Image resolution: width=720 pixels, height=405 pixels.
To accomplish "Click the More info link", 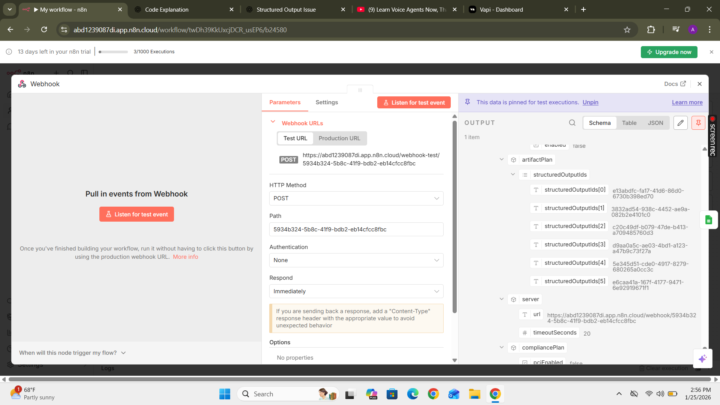I will [x=186, y=257].
